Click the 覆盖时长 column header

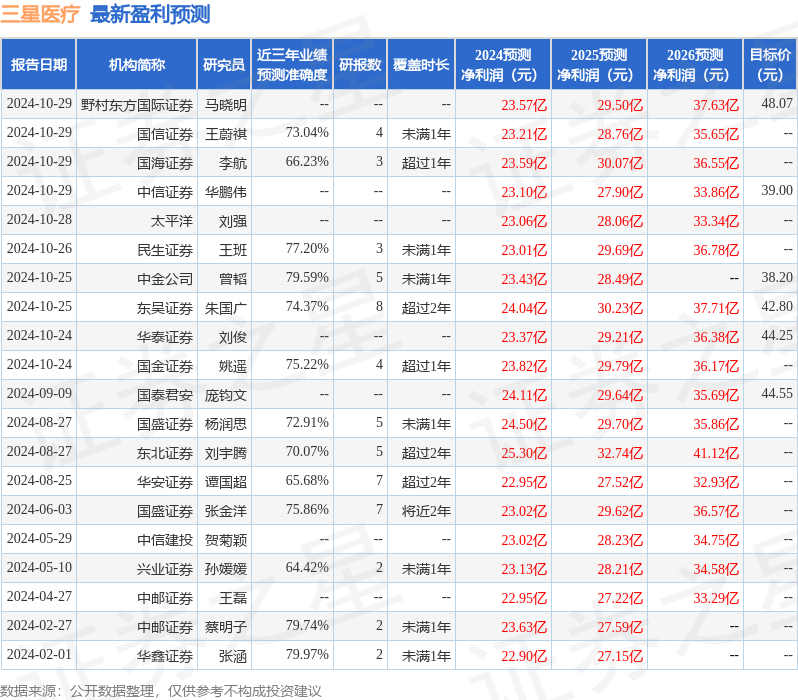pos(421,65)
